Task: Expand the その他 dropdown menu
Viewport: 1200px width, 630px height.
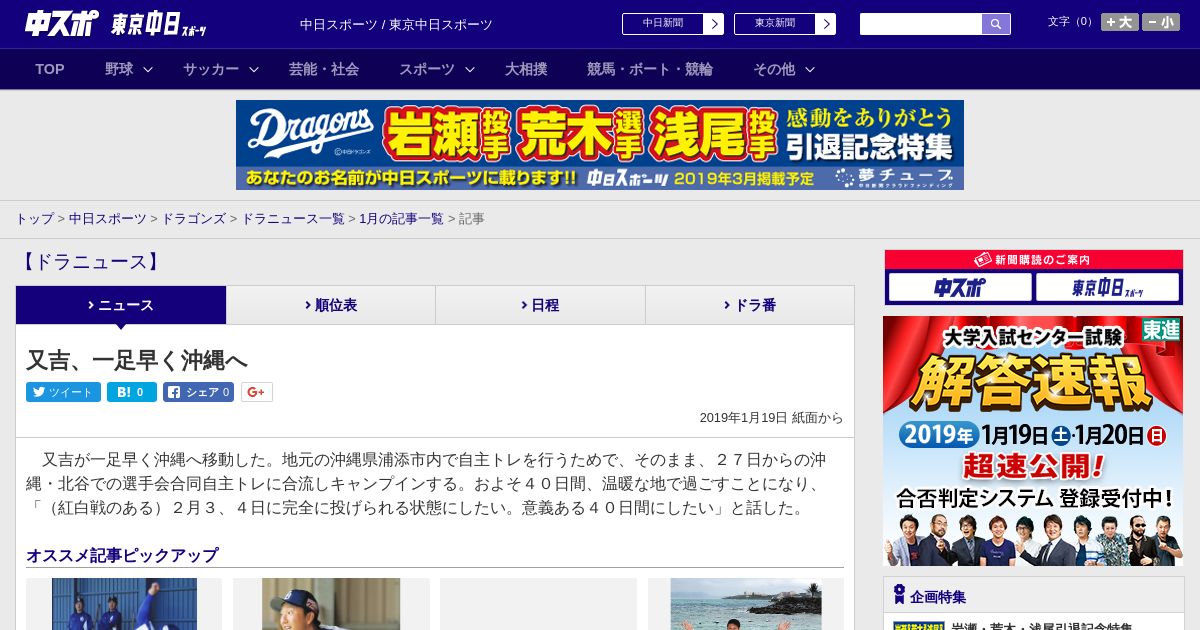Action: (x=784, y=69)
